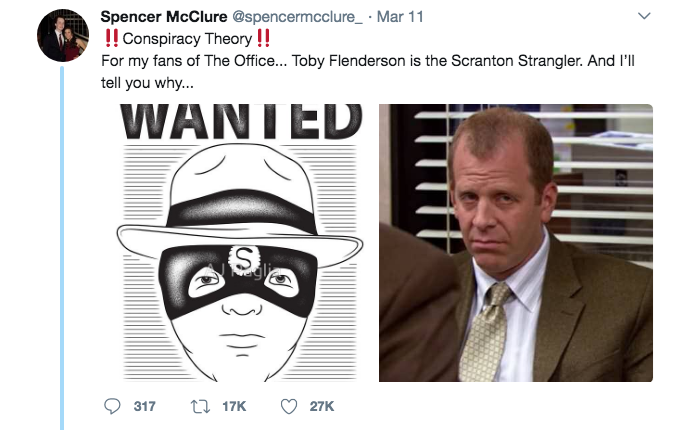Click the 27K likes count
This screenshot has width=692, height=430.
[x=322, y=405]
